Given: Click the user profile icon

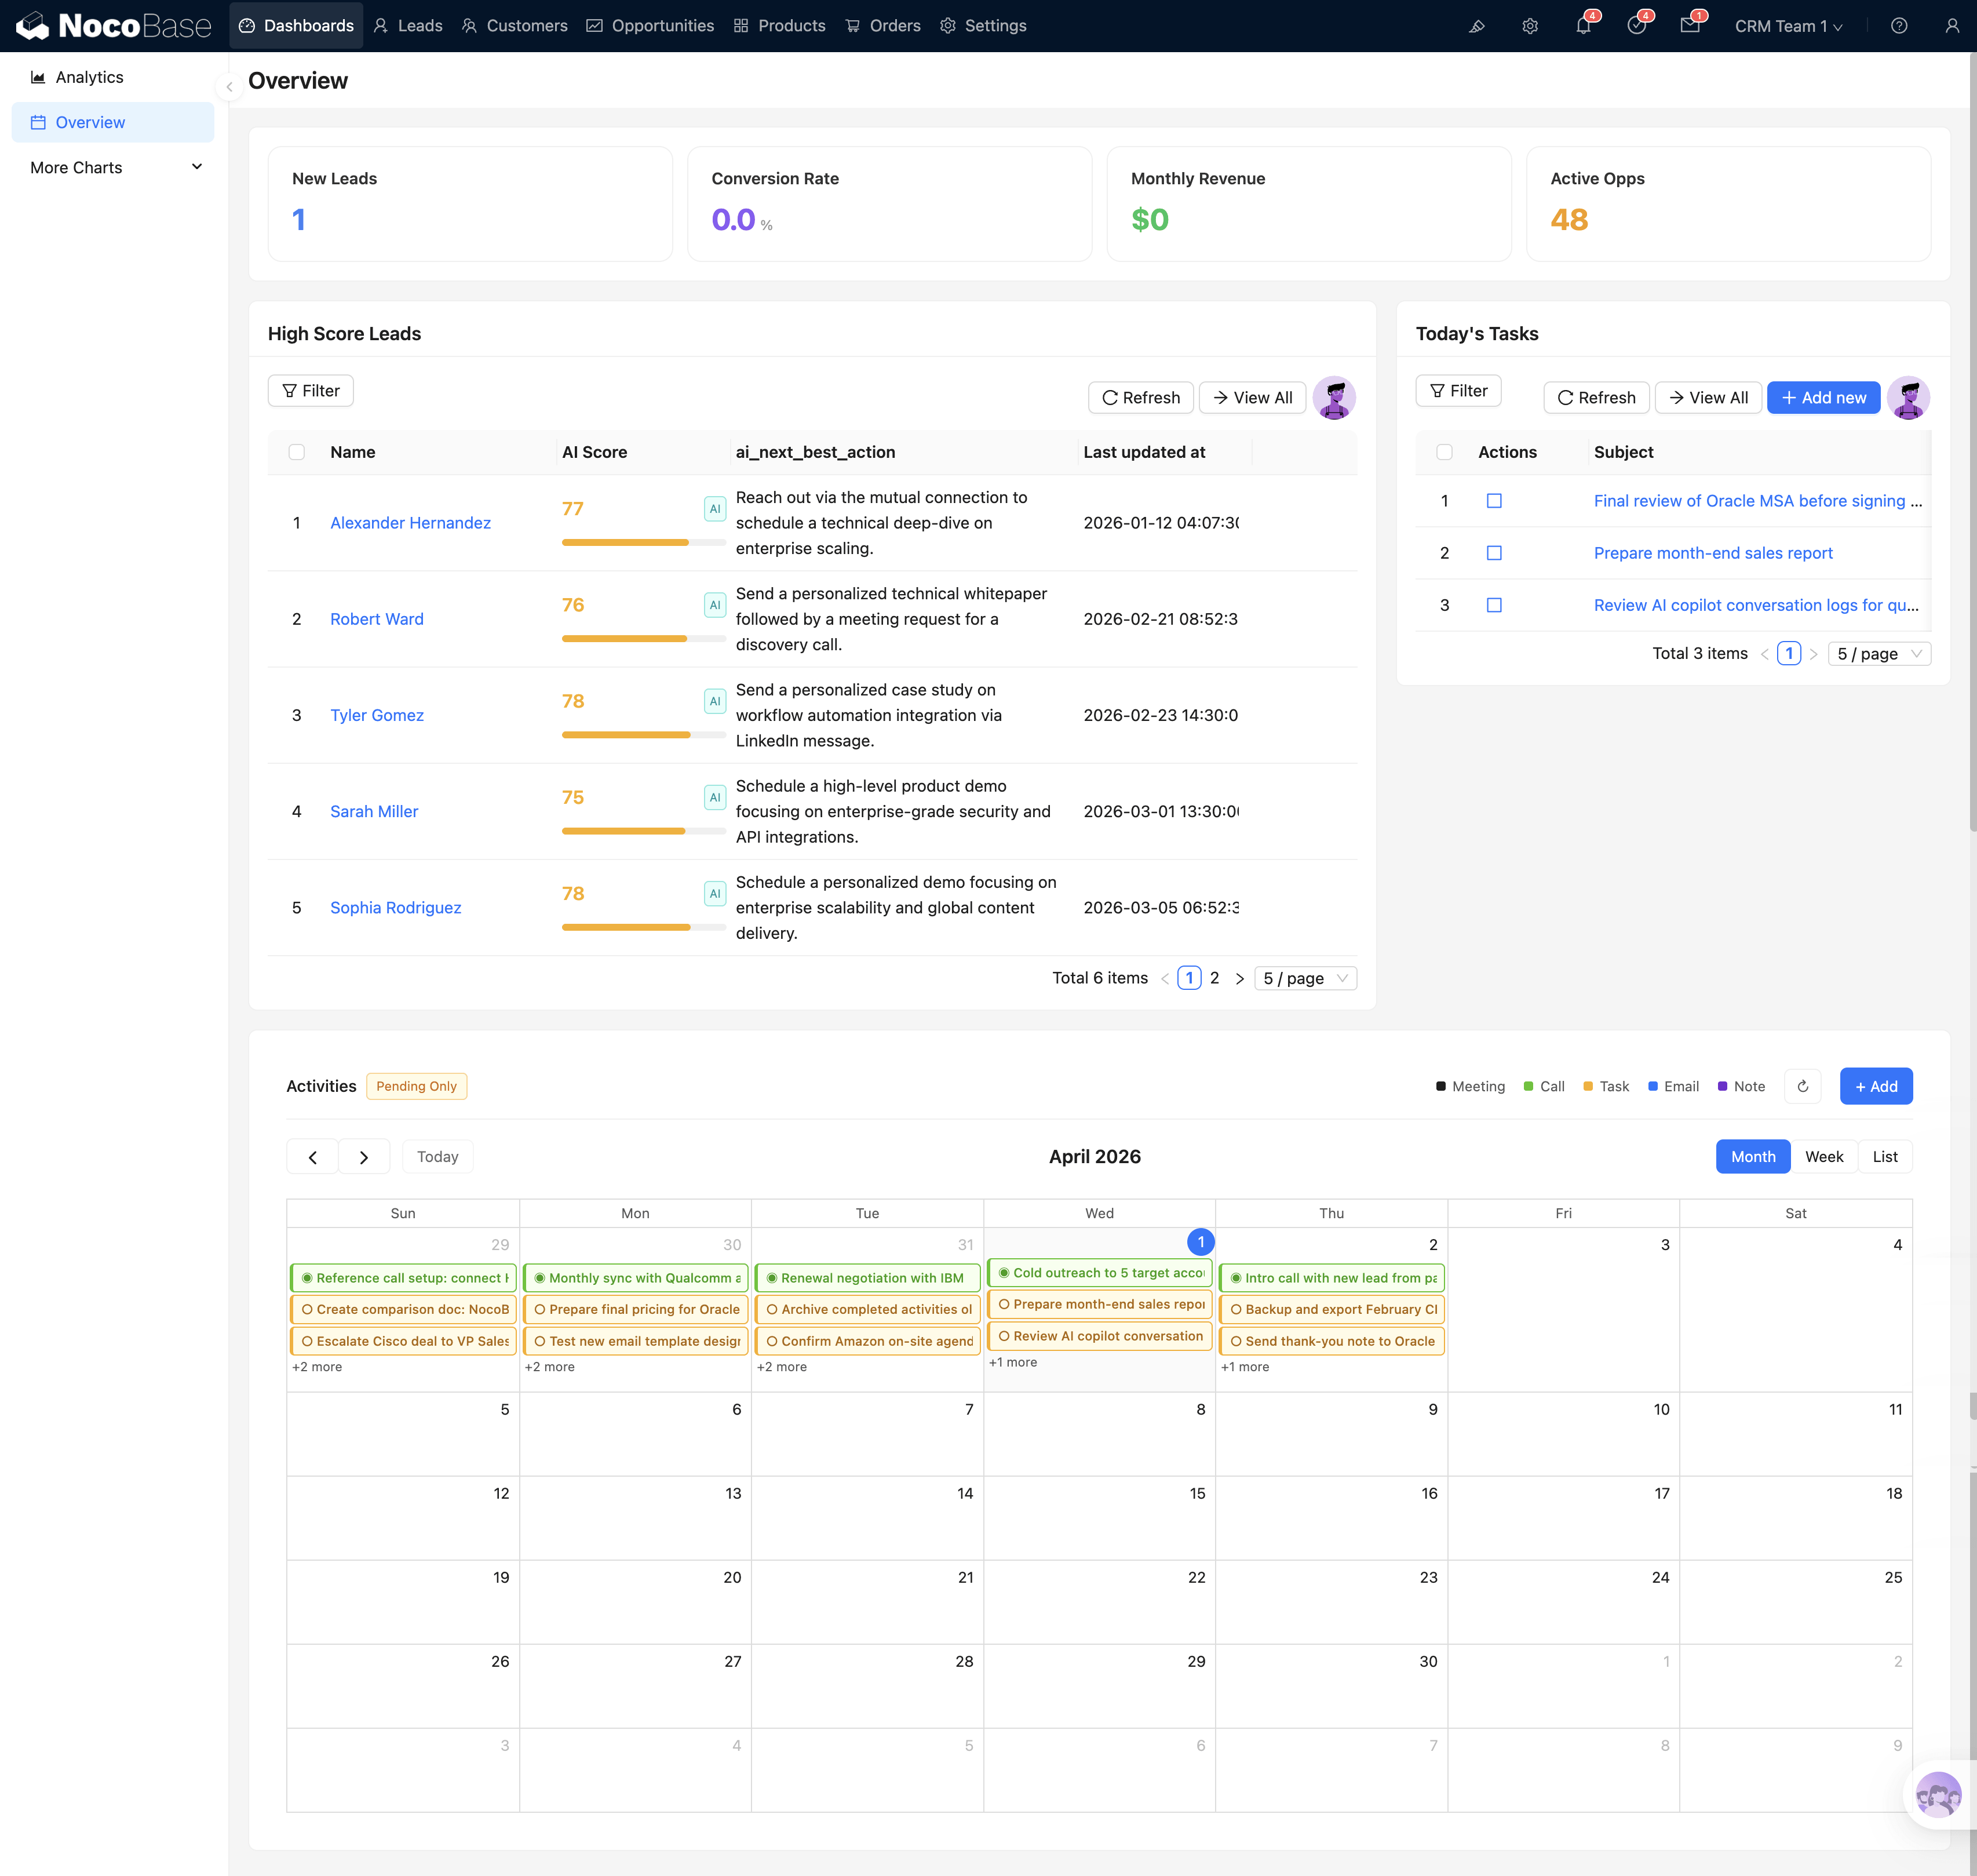Looking at the screenshot, I should click(1951, 26).
